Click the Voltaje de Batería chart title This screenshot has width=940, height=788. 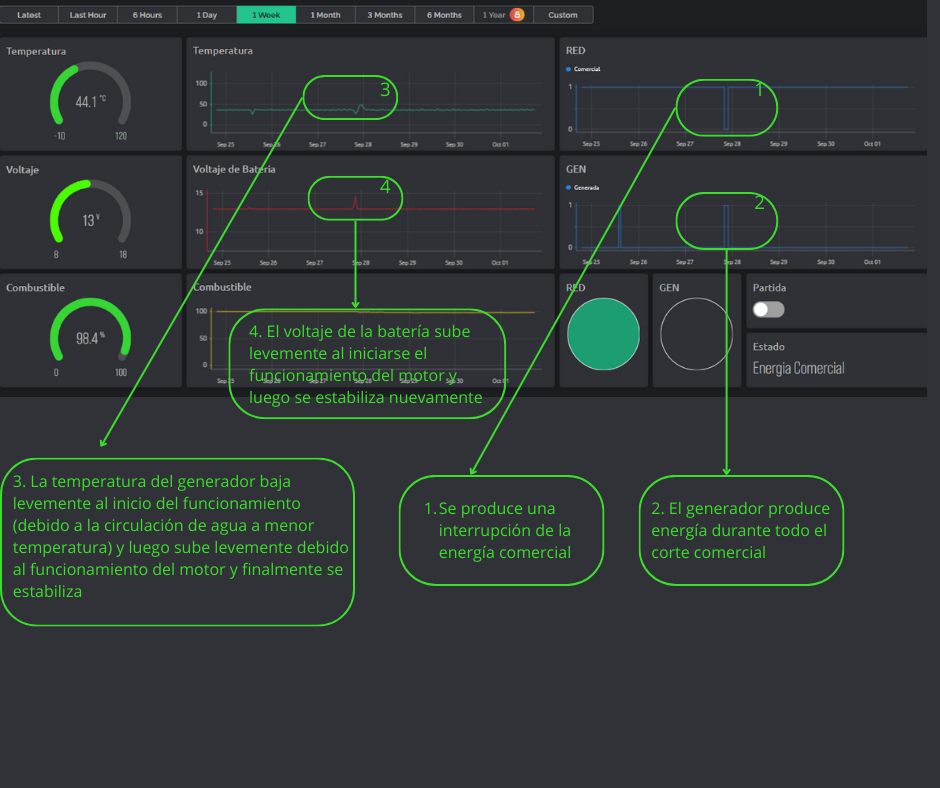[234, 169]
